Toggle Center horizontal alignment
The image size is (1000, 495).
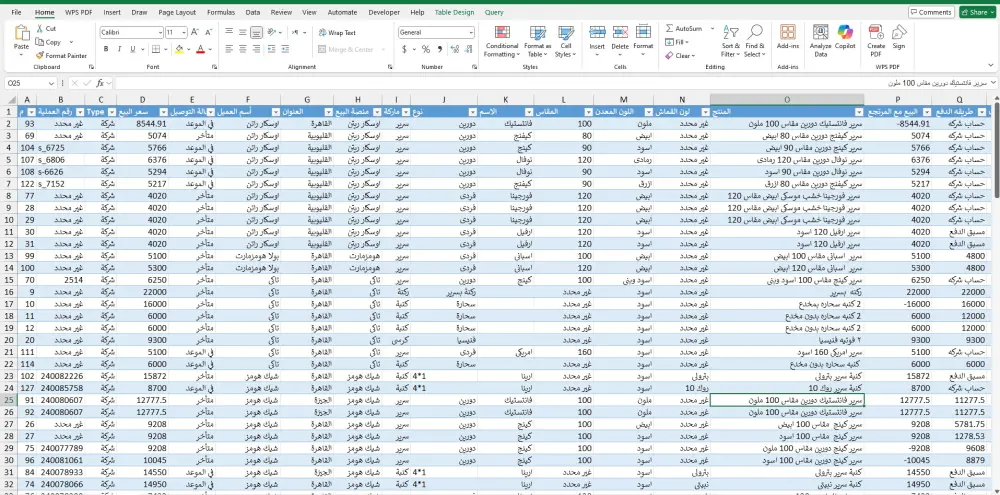[x=242, y=49]
